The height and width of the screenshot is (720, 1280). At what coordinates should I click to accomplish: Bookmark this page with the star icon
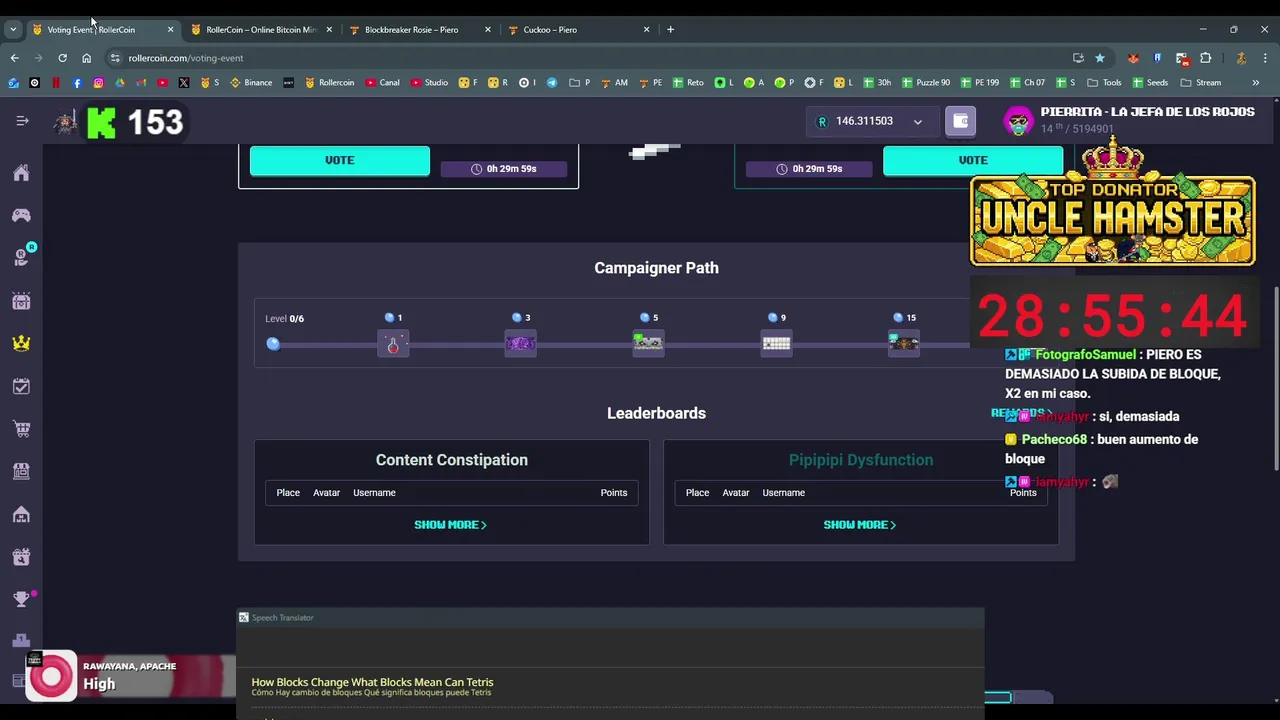point(1100,58)
